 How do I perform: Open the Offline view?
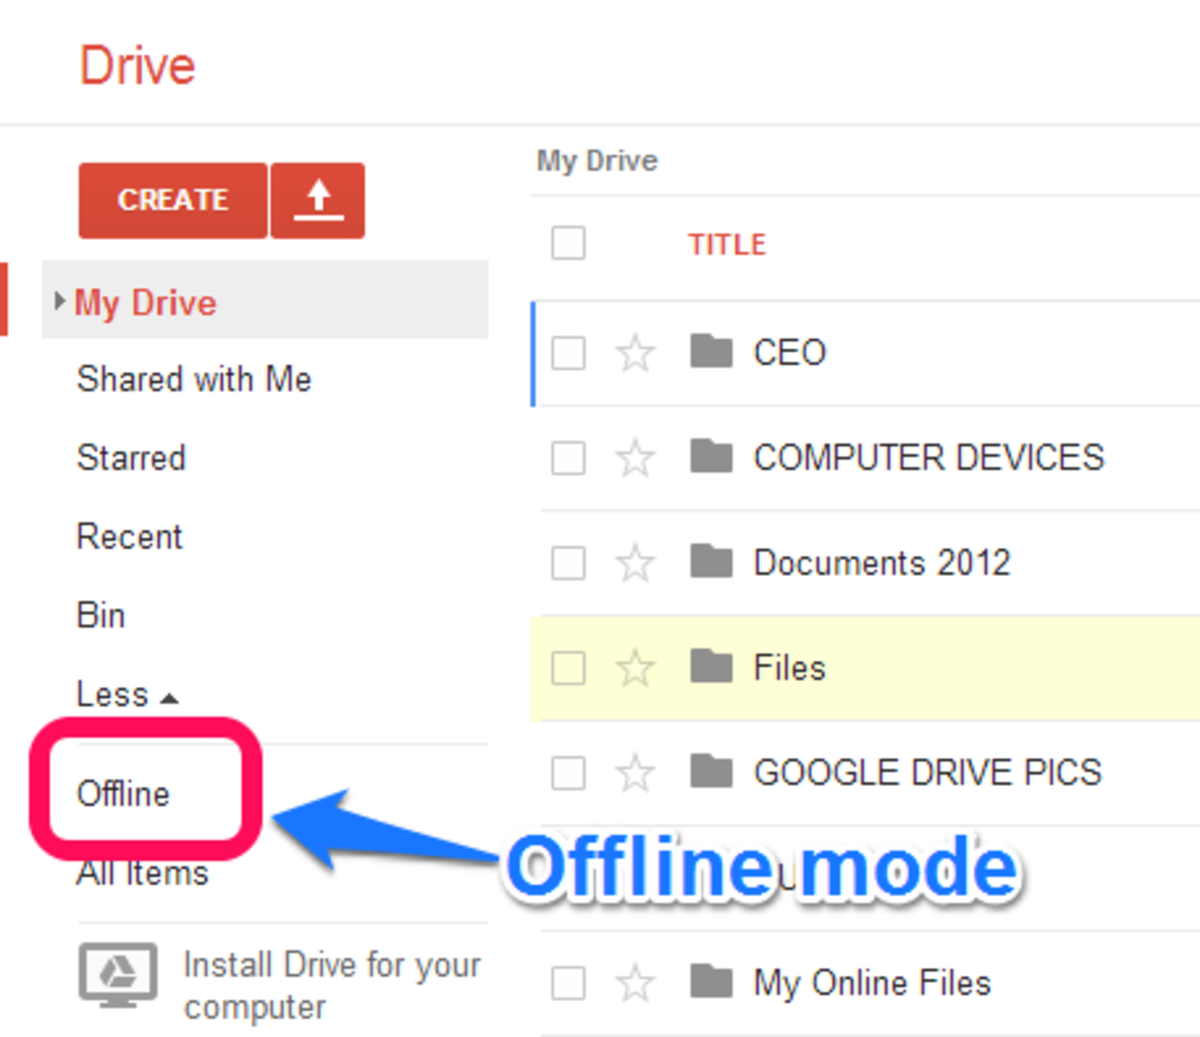123,794
